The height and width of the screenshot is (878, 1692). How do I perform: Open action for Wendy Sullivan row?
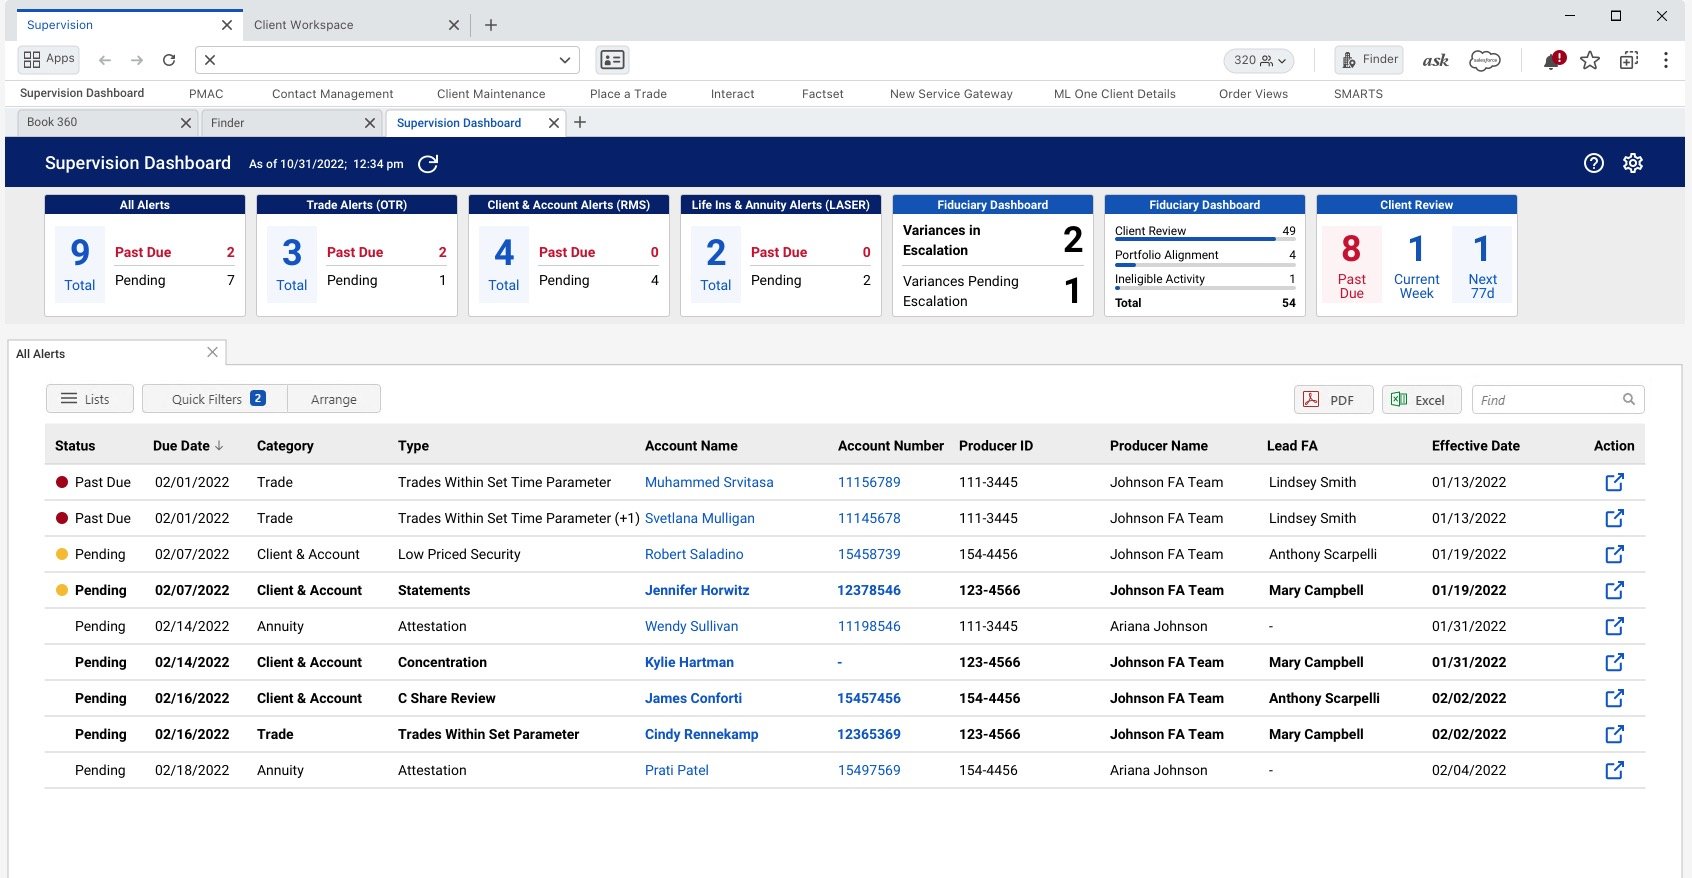point(1614,626)
